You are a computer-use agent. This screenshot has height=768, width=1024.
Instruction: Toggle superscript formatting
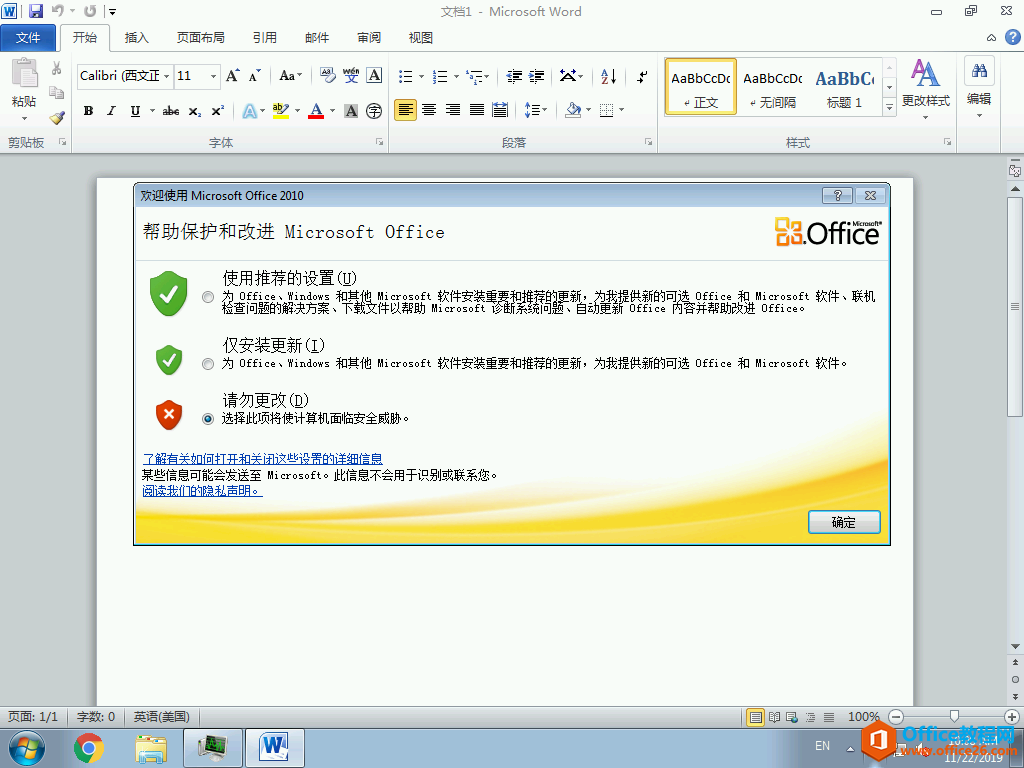217,111
